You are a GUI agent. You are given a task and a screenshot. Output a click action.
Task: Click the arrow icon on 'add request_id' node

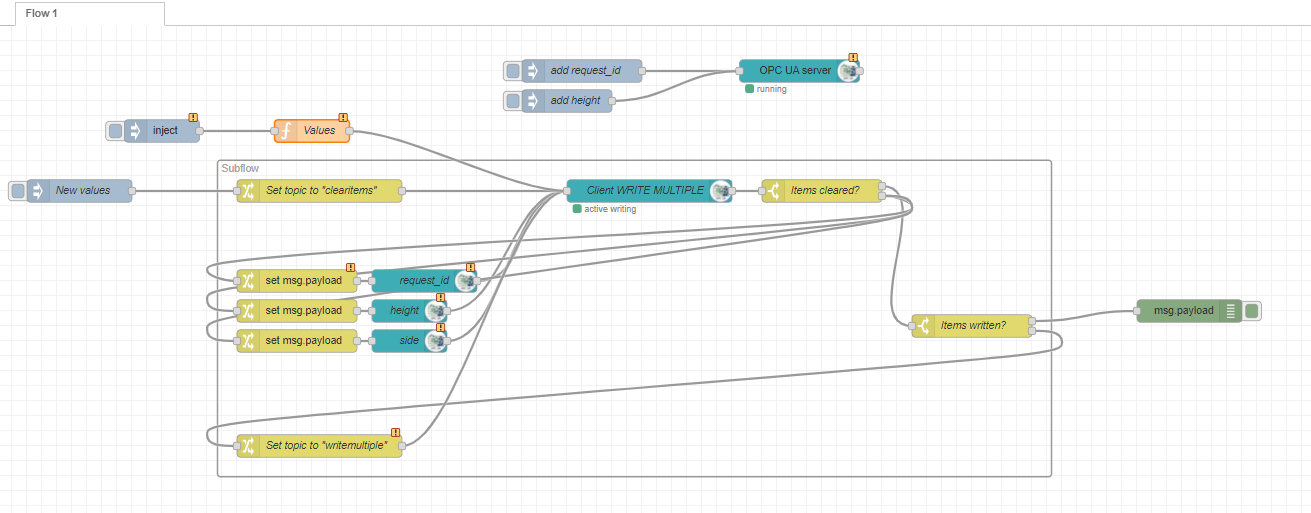[x=533, y=71]
